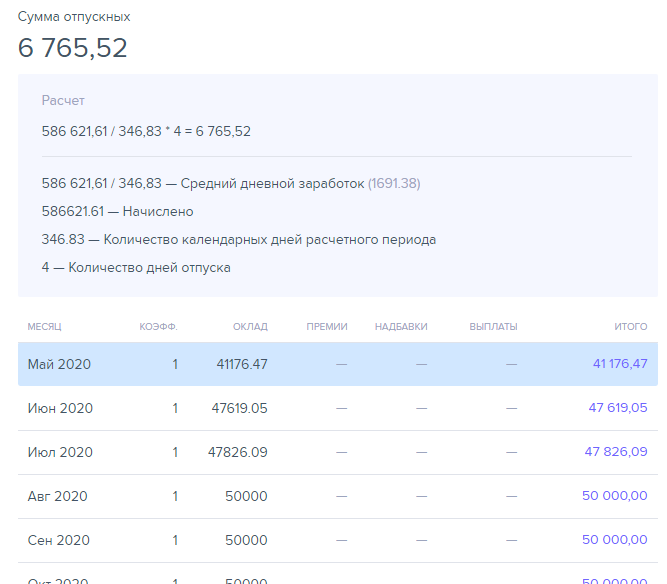667x584 pixels.
Task: Edit the оклад value 41176.47
Action: 242,365
